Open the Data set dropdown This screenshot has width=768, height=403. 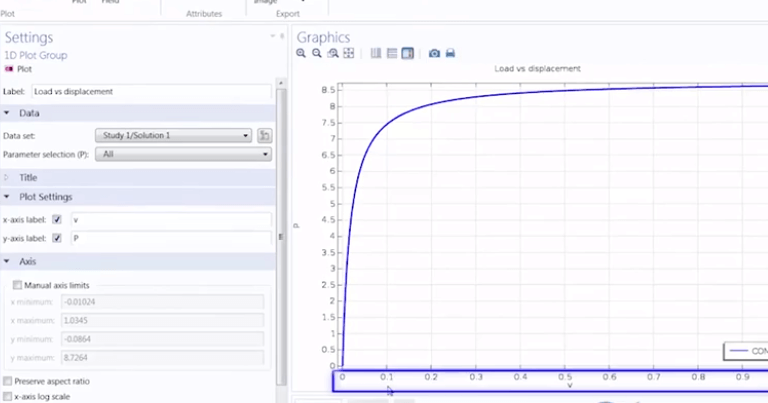pyautogui.click(x=172, y=135)
